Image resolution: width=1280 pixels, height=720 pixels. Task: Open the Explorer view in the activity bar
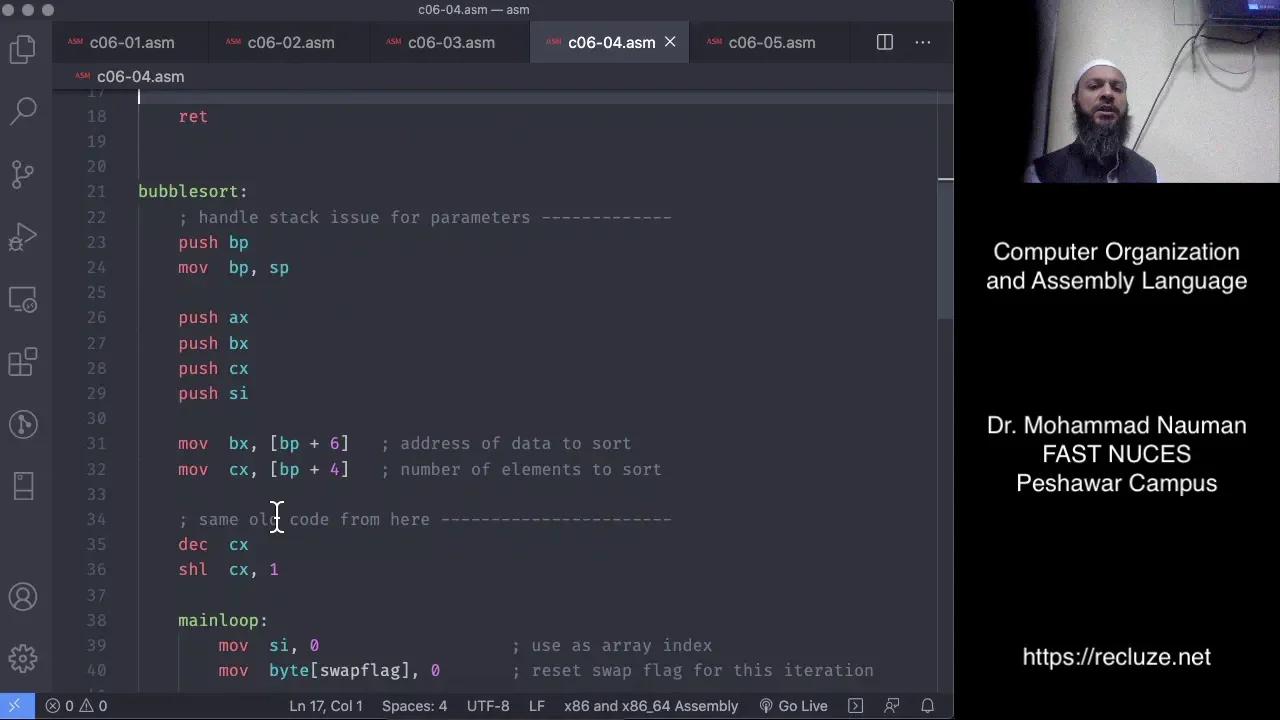(23, 48)
